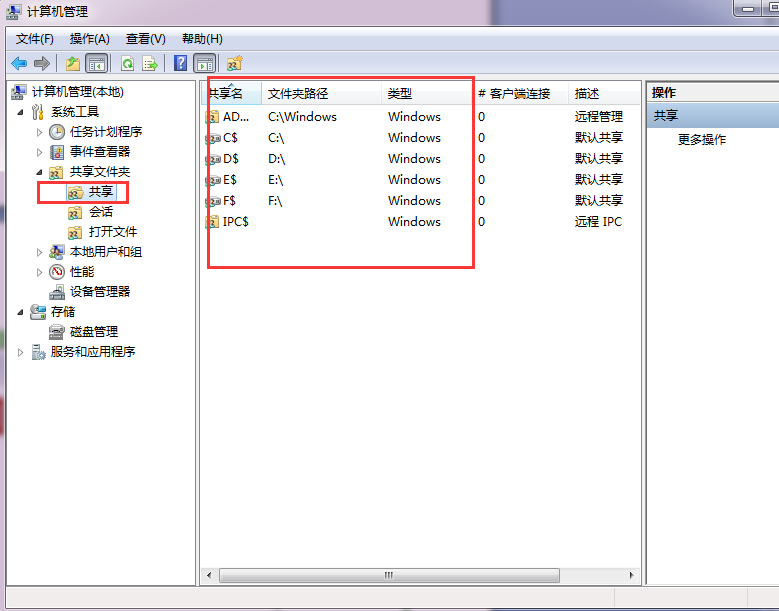Click 更多操作 in the actions pane
The width and height of the screenshot is (779, 611).
(701, 140)
